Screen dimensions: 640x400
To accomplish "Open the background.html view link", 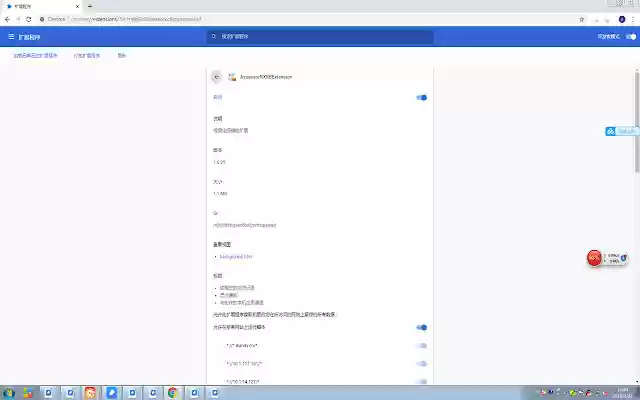I will pos(236,257).
